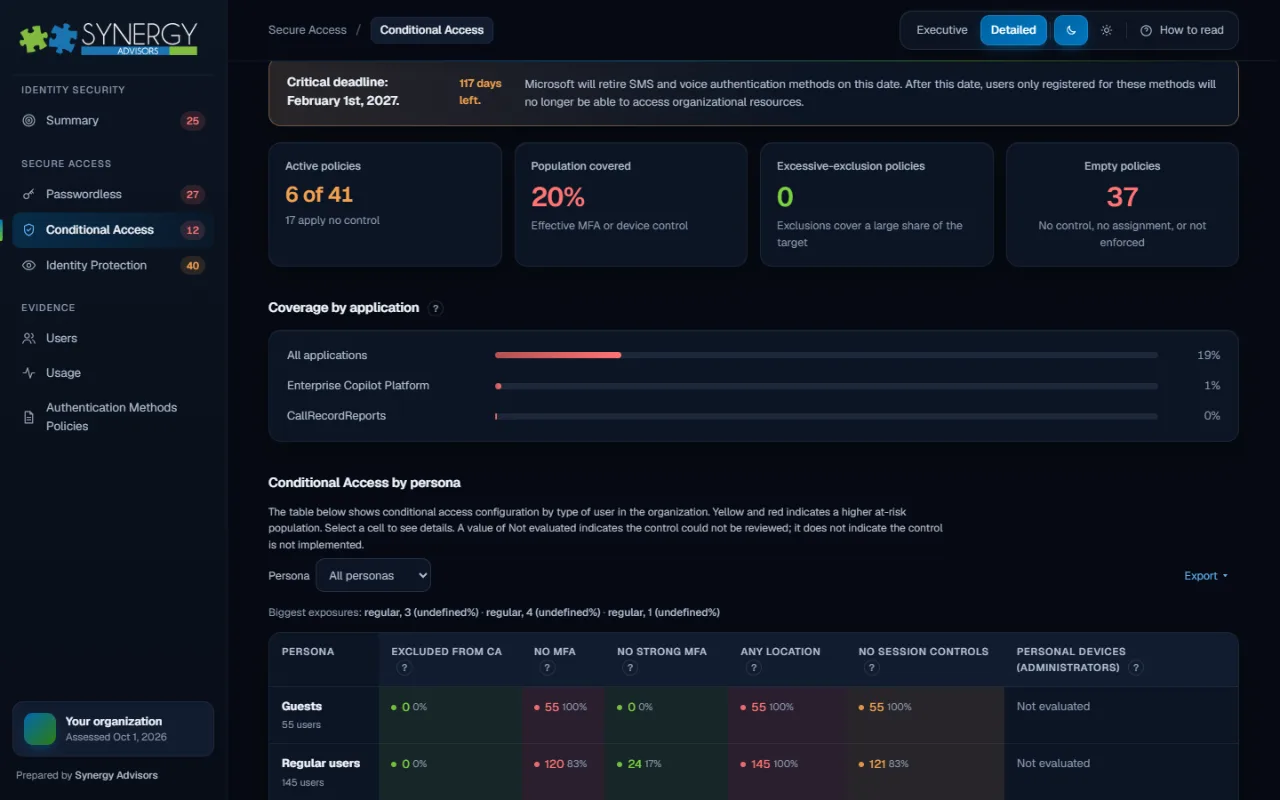This screenshot has width=1280, height=800.
Task: Open Regular users Any Location cell
Action: point(787,771)
